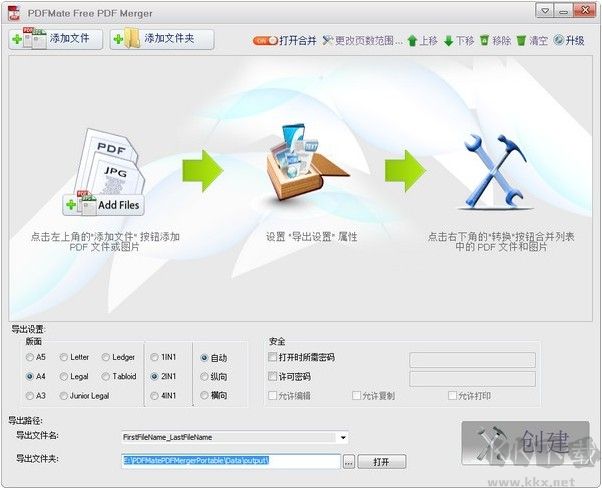602x489 pixels.
Task: Select 自动 automatic orientation
Action: coord(204,358)
